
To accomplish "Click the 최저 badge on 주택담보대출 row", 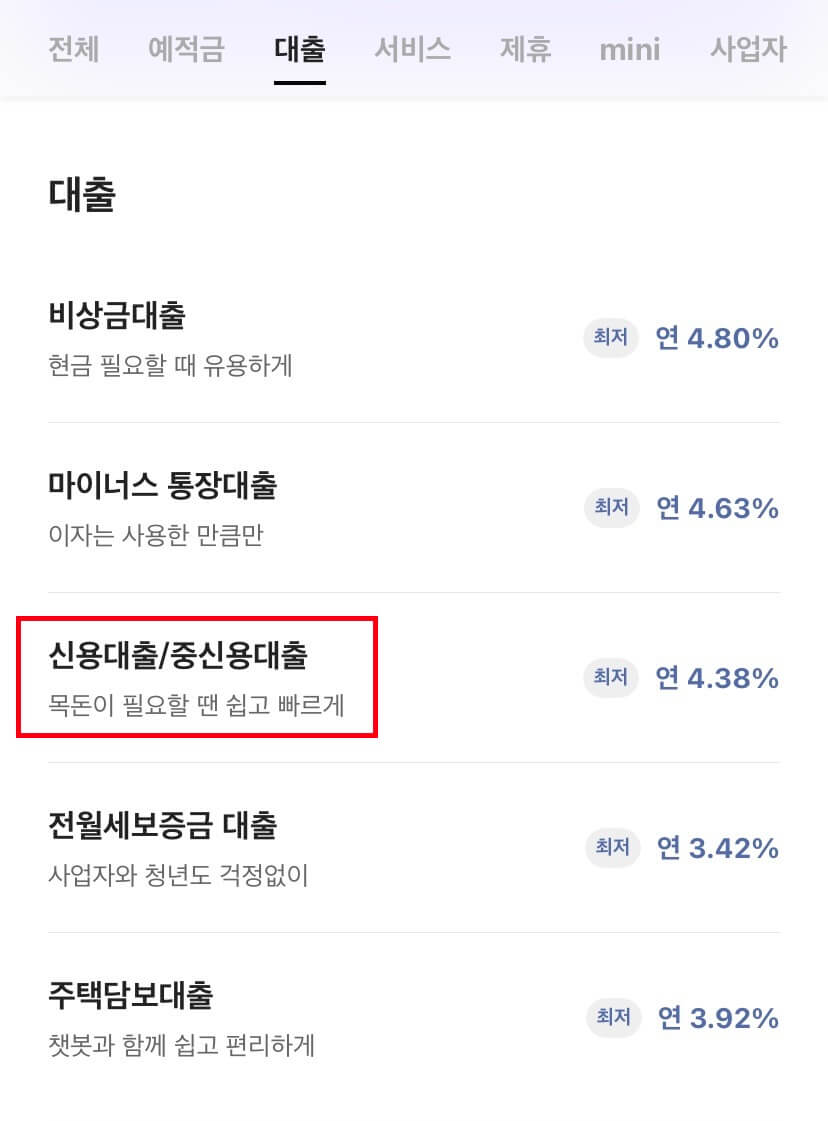I will pyautogui.click(x=611, y=1018).
